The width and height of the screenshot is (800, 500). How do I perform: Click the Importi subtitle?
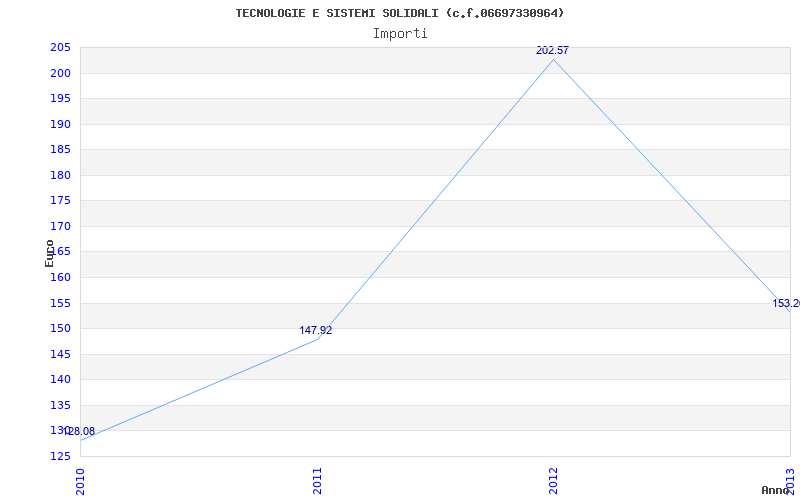pyautogui.click(x=400, y=34)
